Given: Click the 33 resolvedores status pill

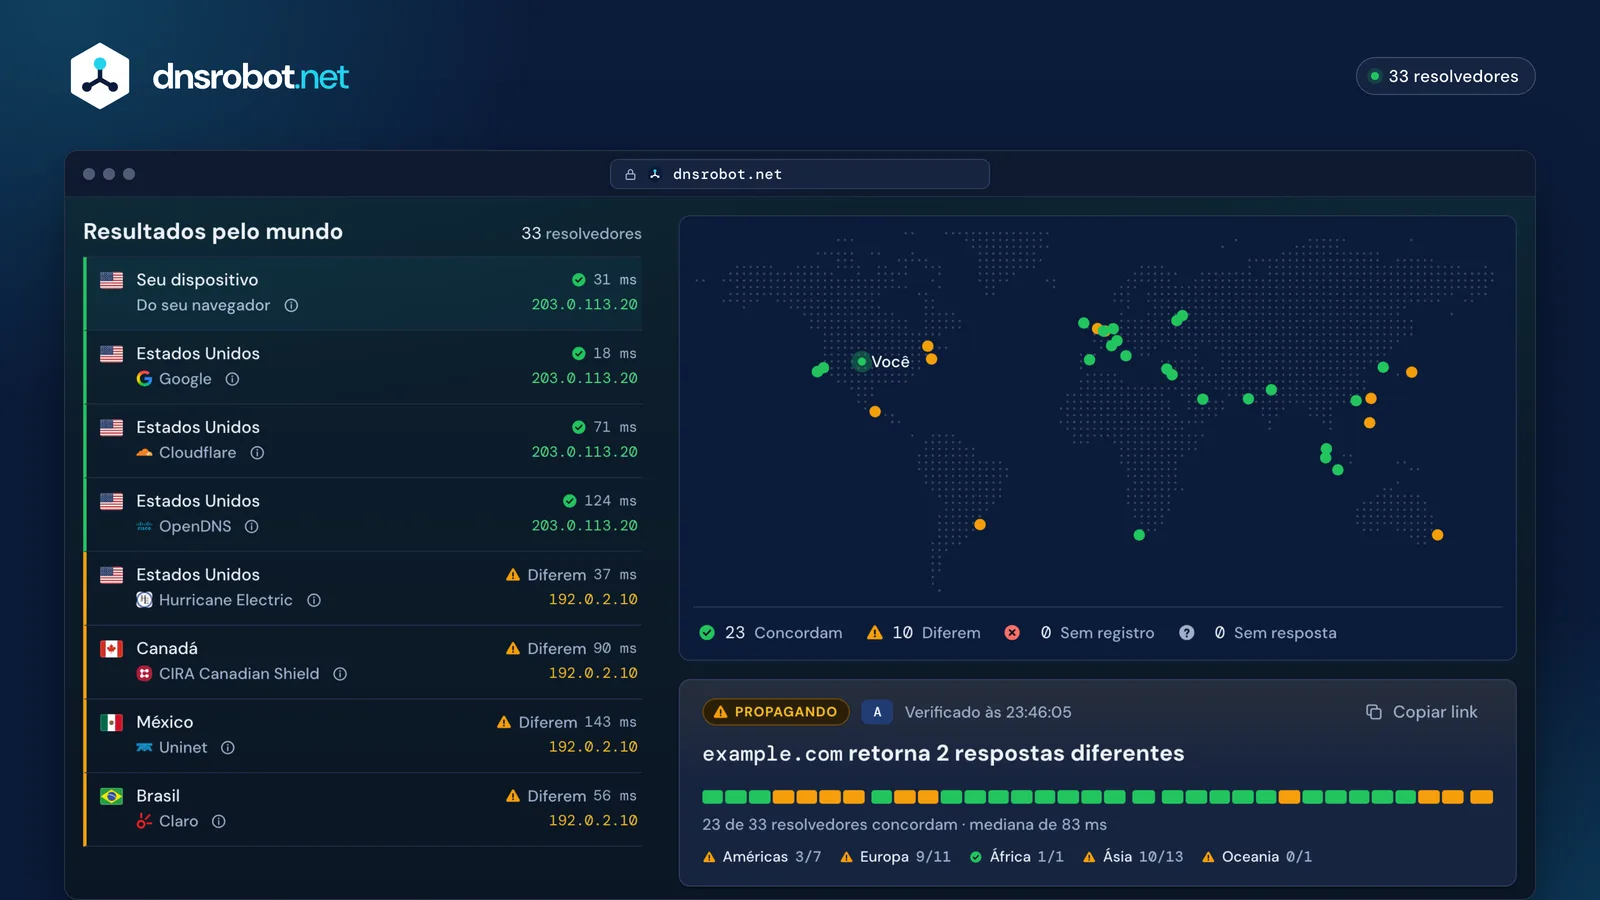Looking at the screenshot, I should coord(1445,76).
